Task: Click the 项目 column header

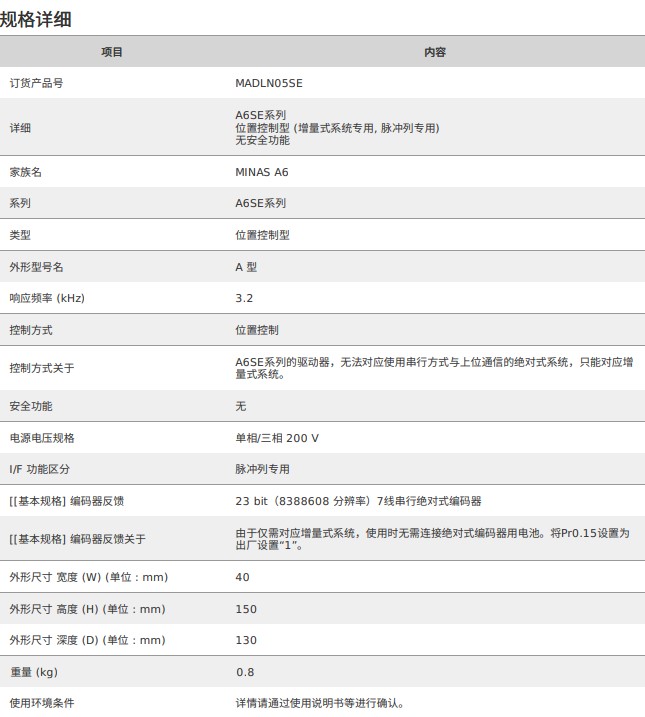Action: (112, 52)
